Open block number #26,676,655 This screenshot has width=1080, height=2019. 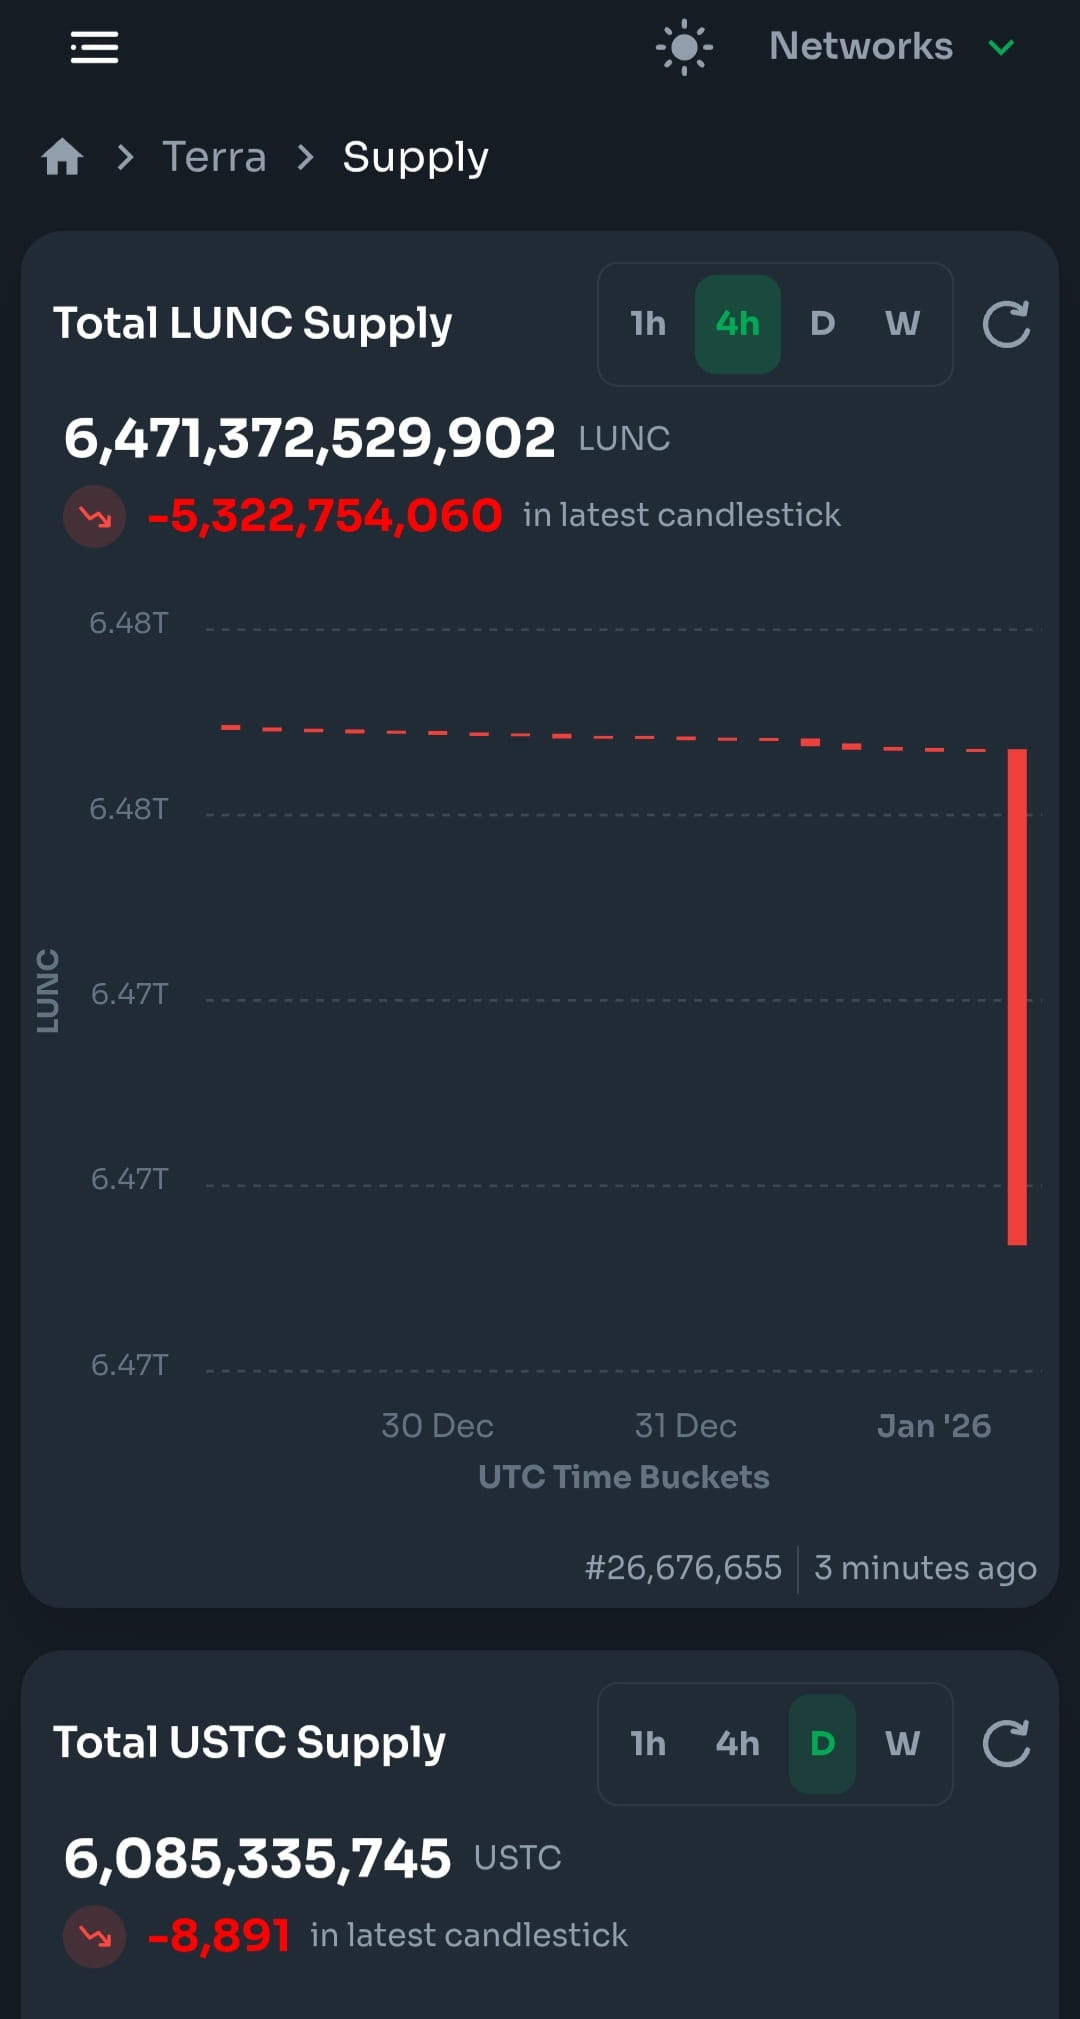coord(683,1567)
